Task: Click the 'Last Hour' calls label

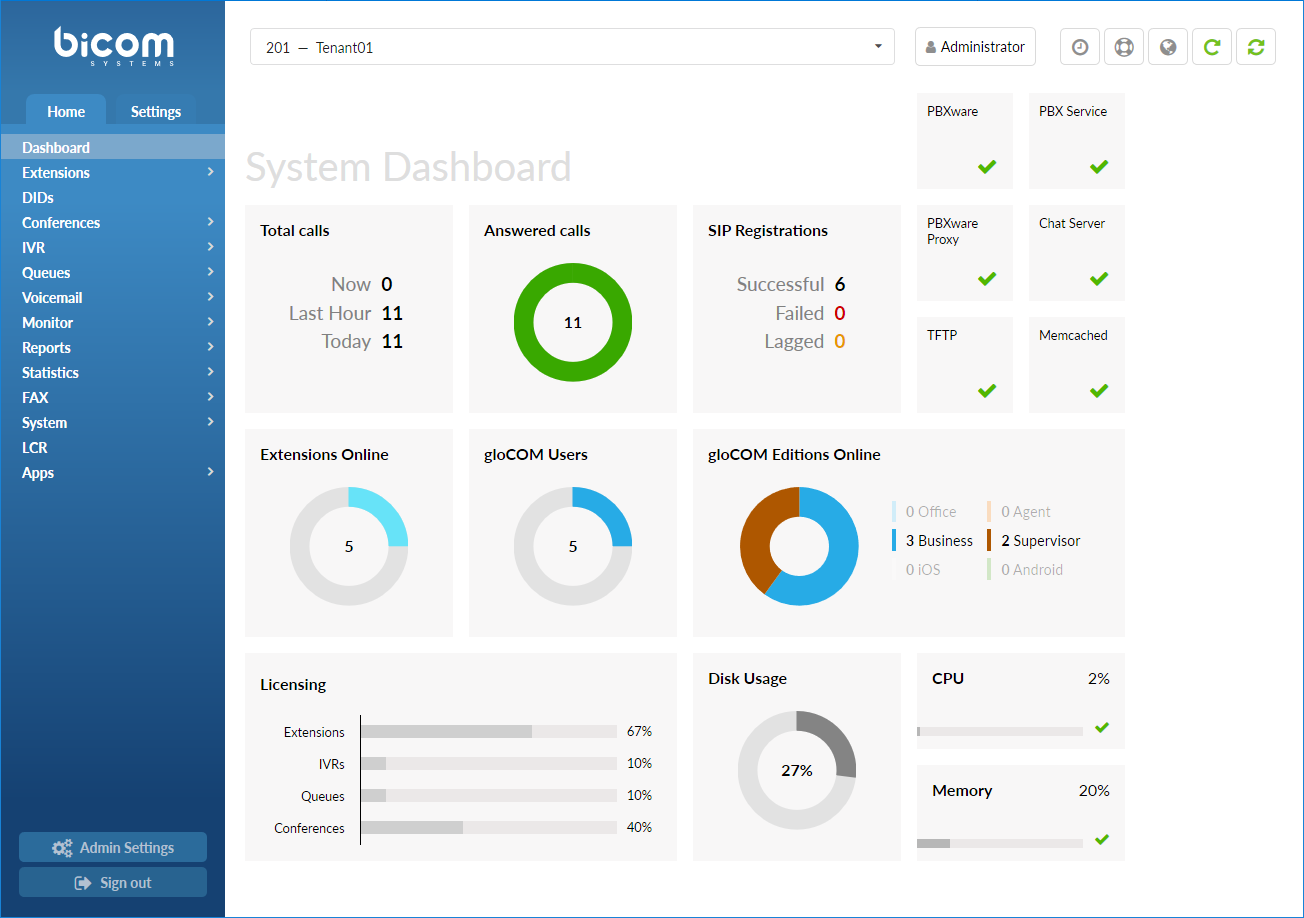Action: point(330,313)
